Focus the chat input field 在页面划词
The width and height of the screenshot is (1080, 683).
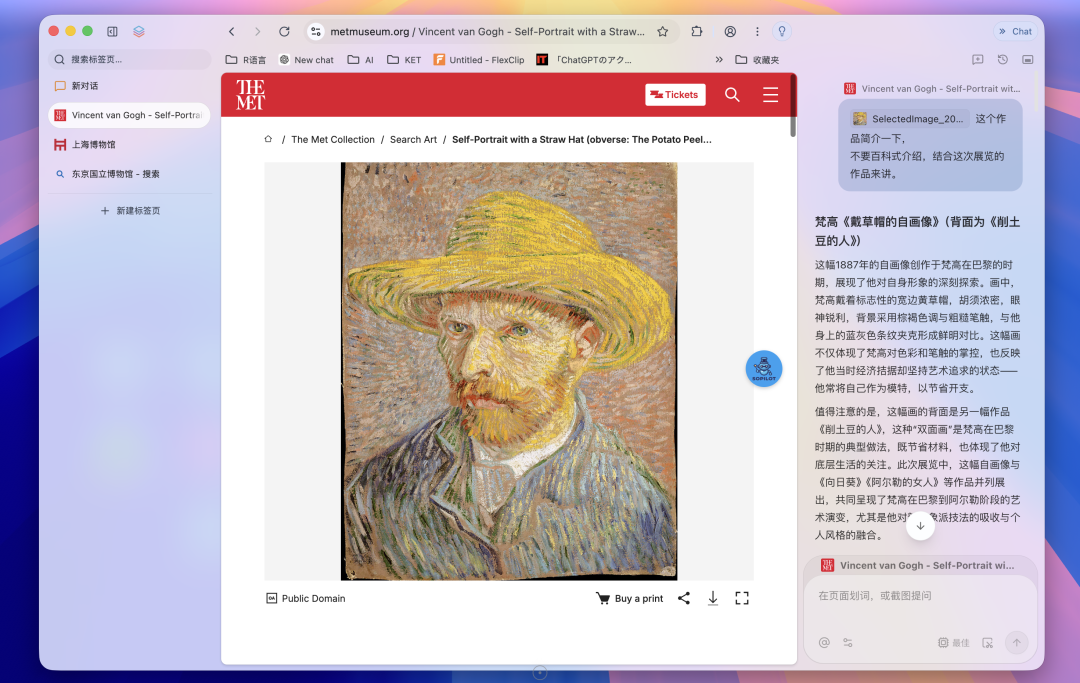tap(920, 596)
